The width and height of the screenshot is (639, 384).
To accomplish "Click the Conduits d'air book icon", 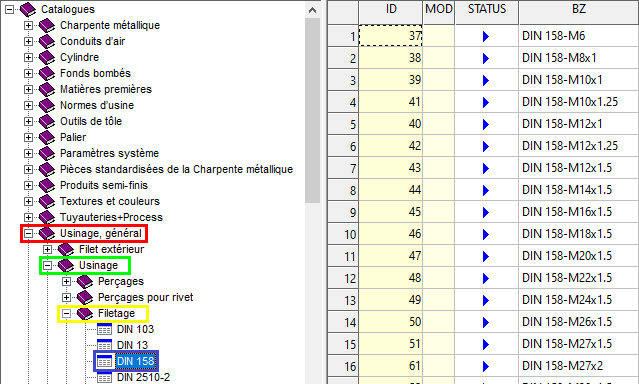I will pyautogui.click(x=47, y=42).
